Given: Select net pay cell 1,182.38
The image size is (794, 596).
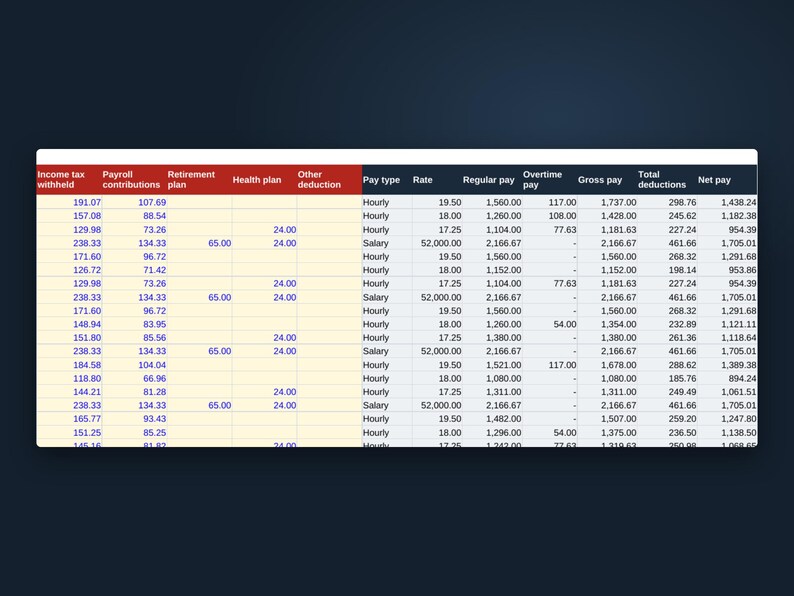Looking at the screenshot, I should pyautogui.click(x=727, y=216).
